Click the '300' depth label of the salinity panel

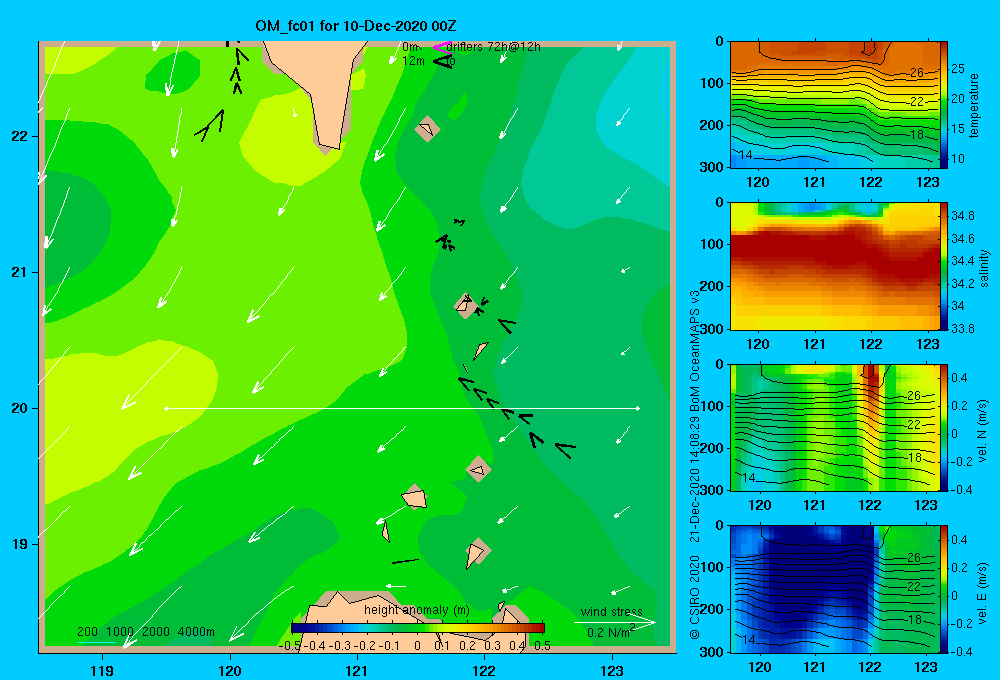tap(711, 329)
